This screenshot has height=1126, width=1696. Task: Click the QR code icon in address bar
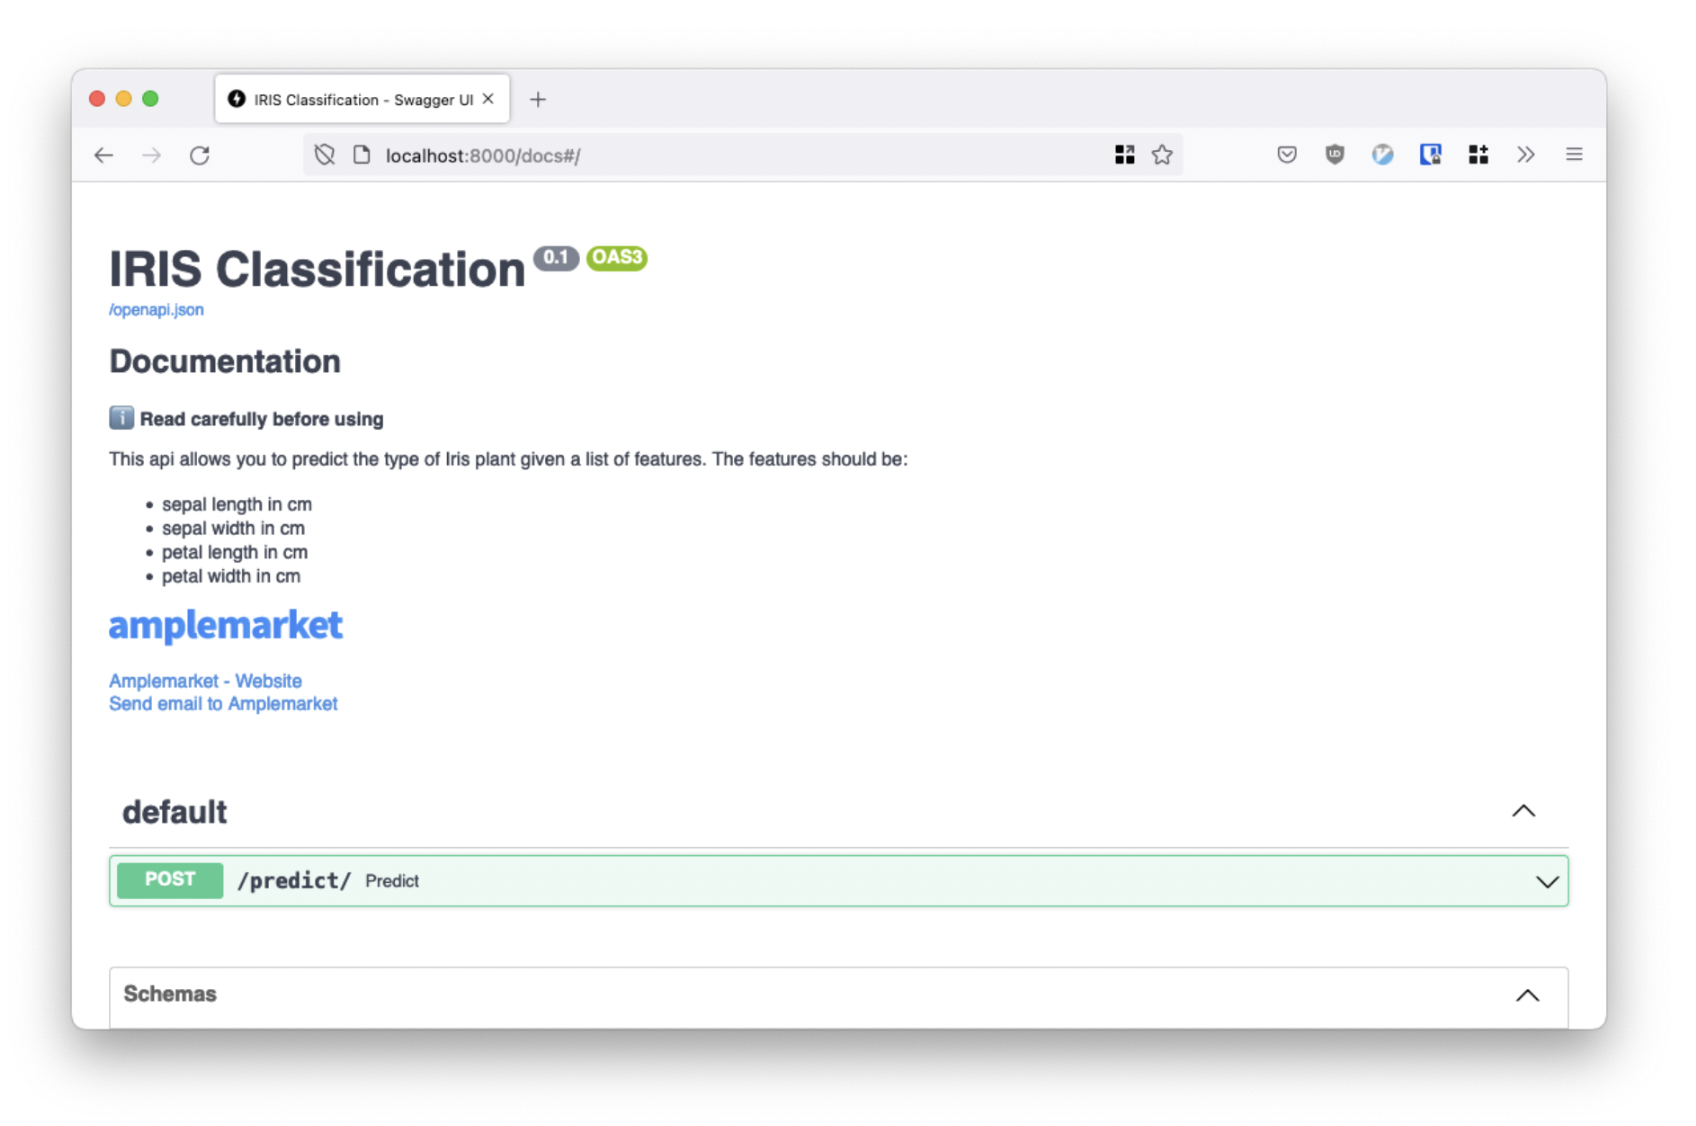coord(1125,154)
